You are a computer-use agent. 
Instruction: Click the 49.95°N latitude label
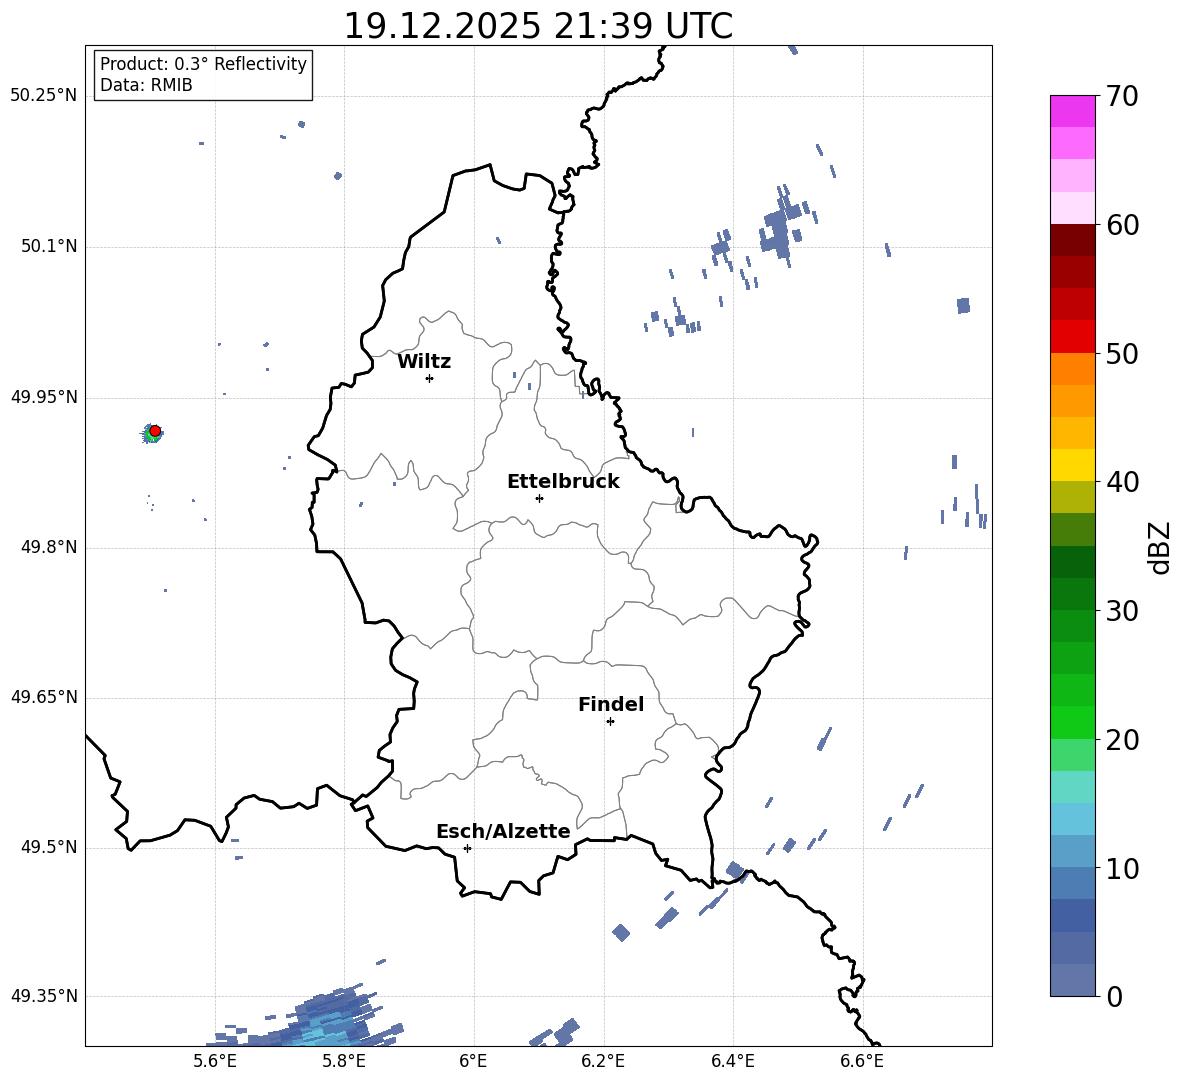tap(44, 397)
